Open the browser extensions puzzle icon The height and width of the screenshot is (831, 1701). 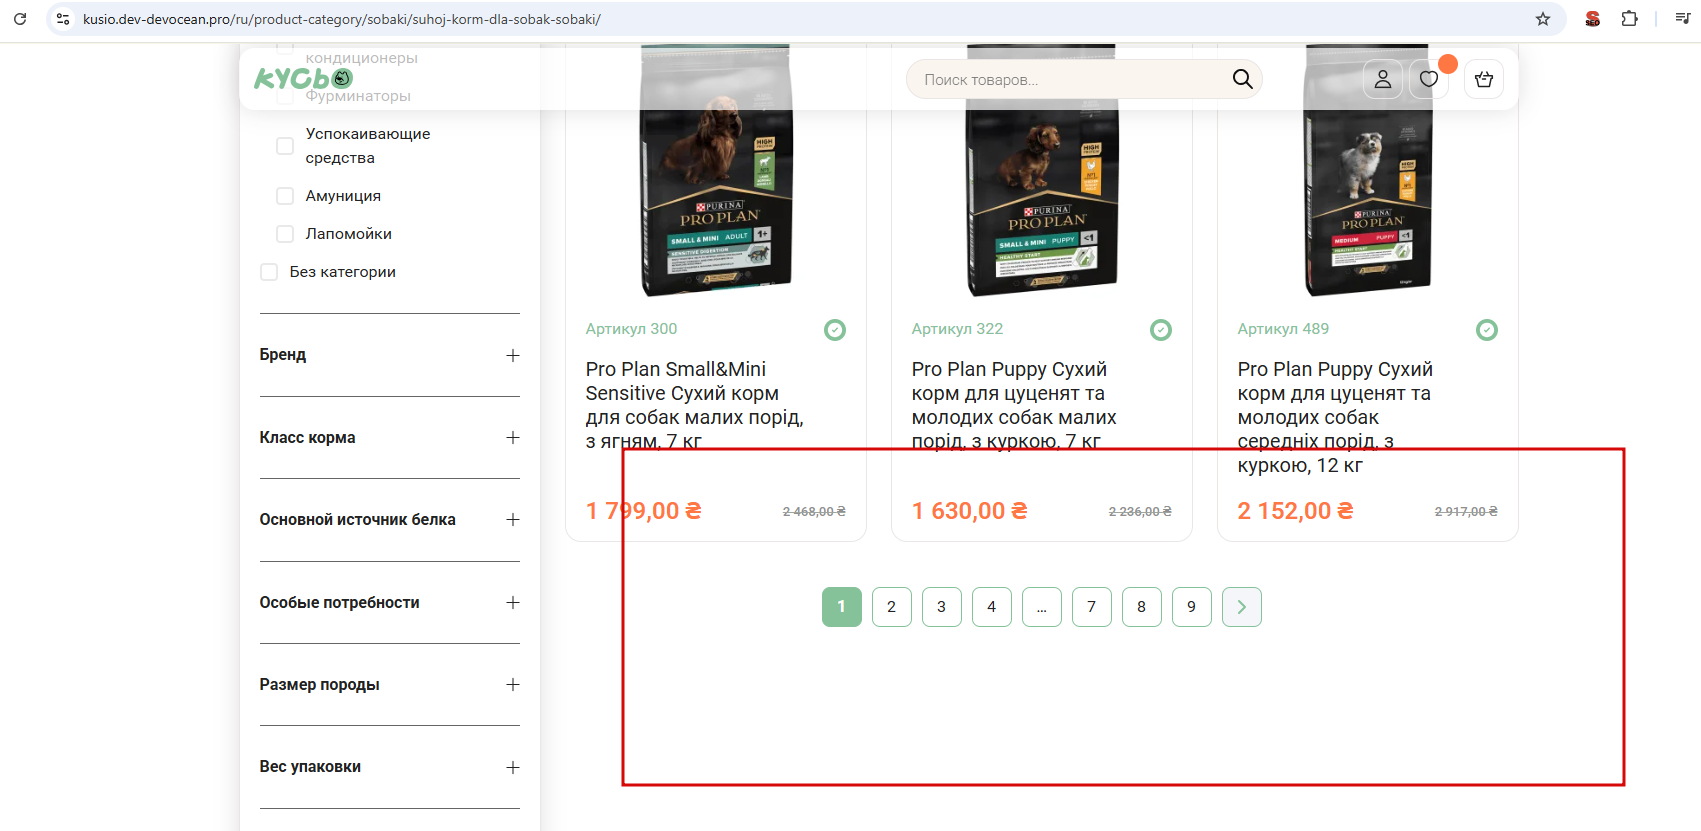pyautogui.click(x=1629, y=19)
